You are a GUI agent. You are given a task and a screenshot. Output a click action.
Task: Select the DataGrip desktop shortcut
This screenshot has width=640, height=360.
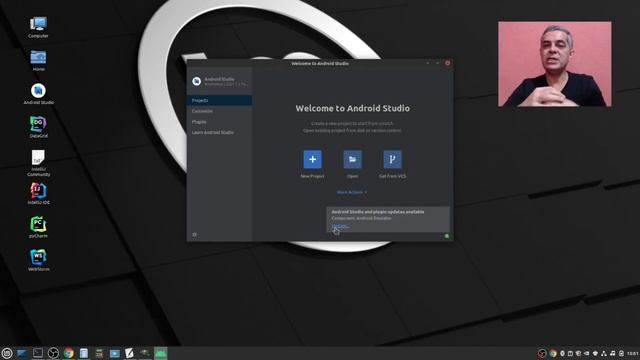click(38, 127)
